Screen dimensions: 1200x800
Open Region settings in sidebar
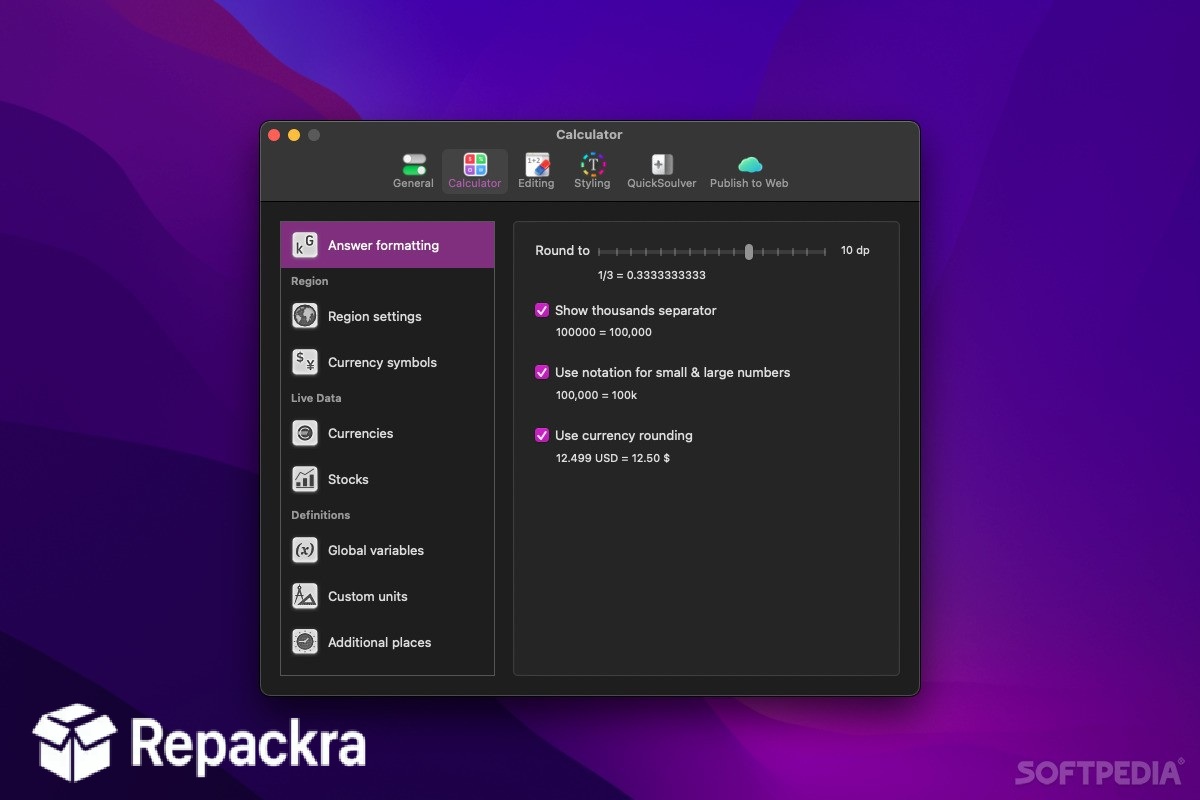click(387, 316)
